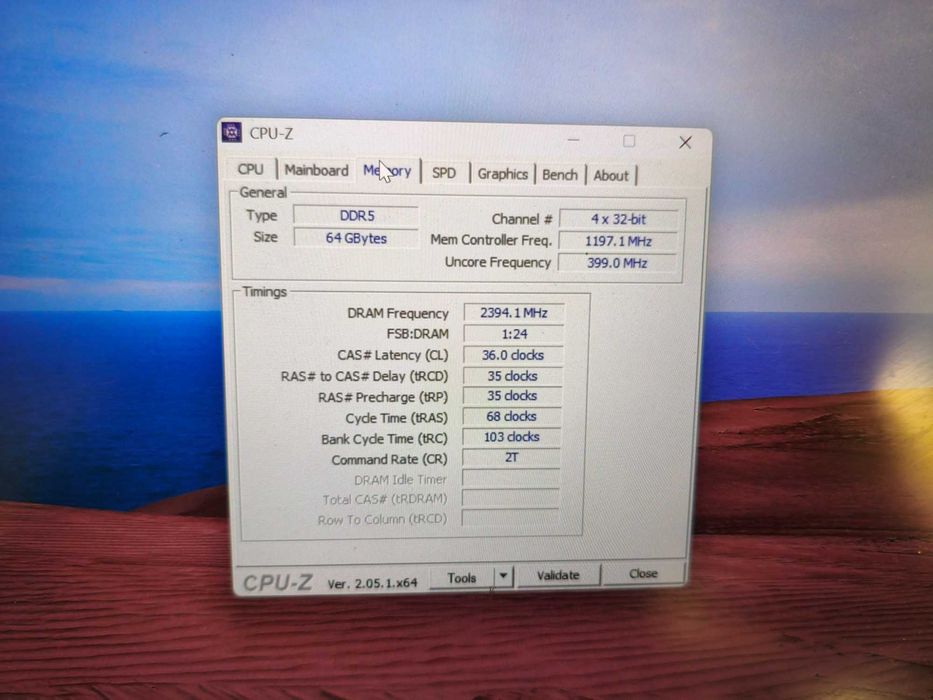
Task: Click the 2T command rate value
Action: pyautogui.click(x=511, y=457)
